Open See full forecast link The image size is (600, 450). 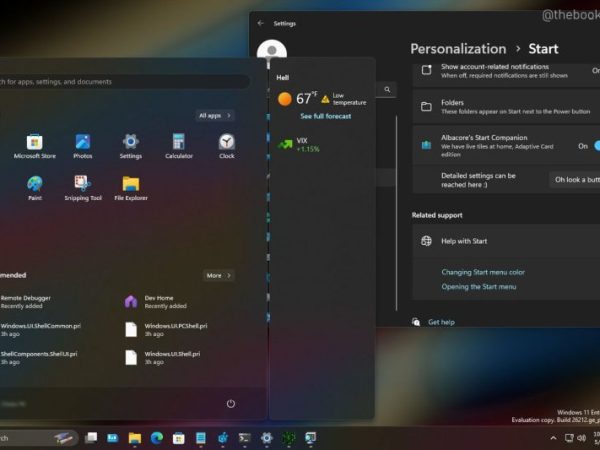326,116
